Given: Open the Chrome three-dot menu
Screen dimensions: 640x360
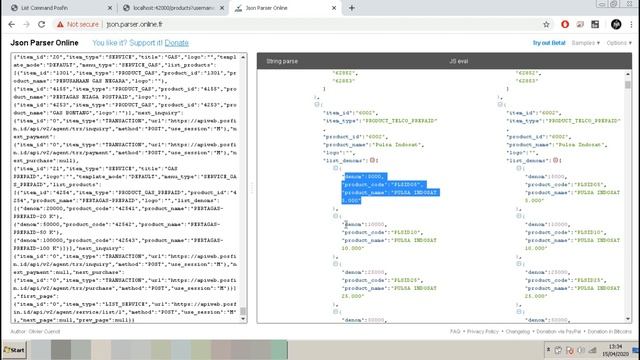Looking at the screenshot, I should 632,24.
